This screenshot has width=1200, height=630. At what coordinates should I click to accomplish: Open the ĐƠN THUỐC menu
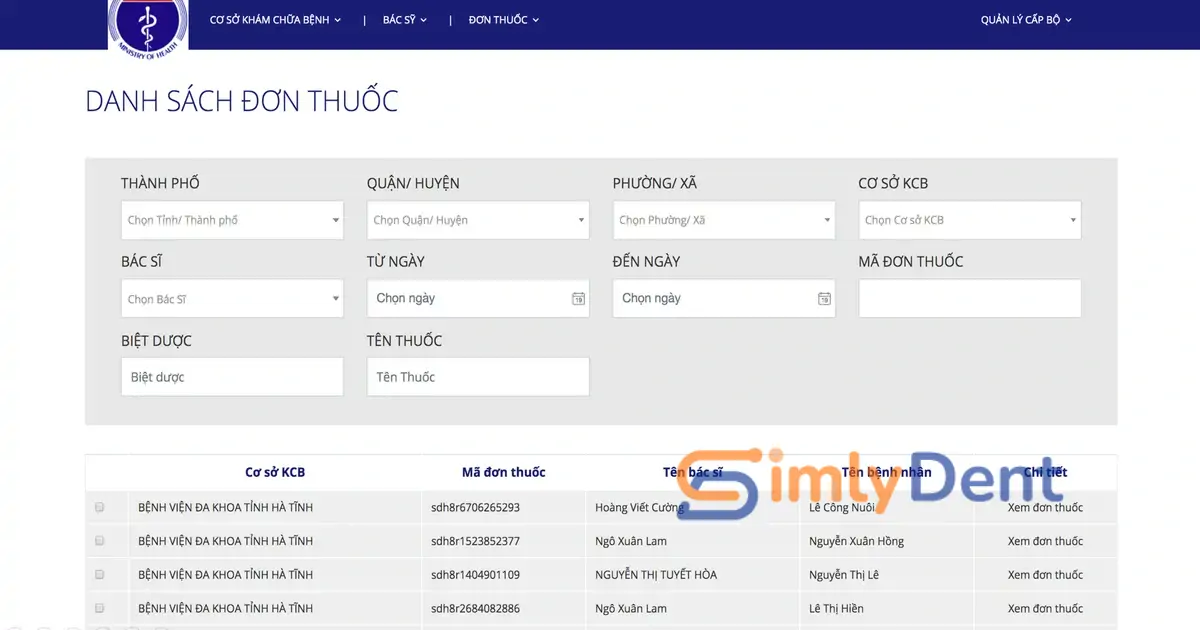coord(504,20)
